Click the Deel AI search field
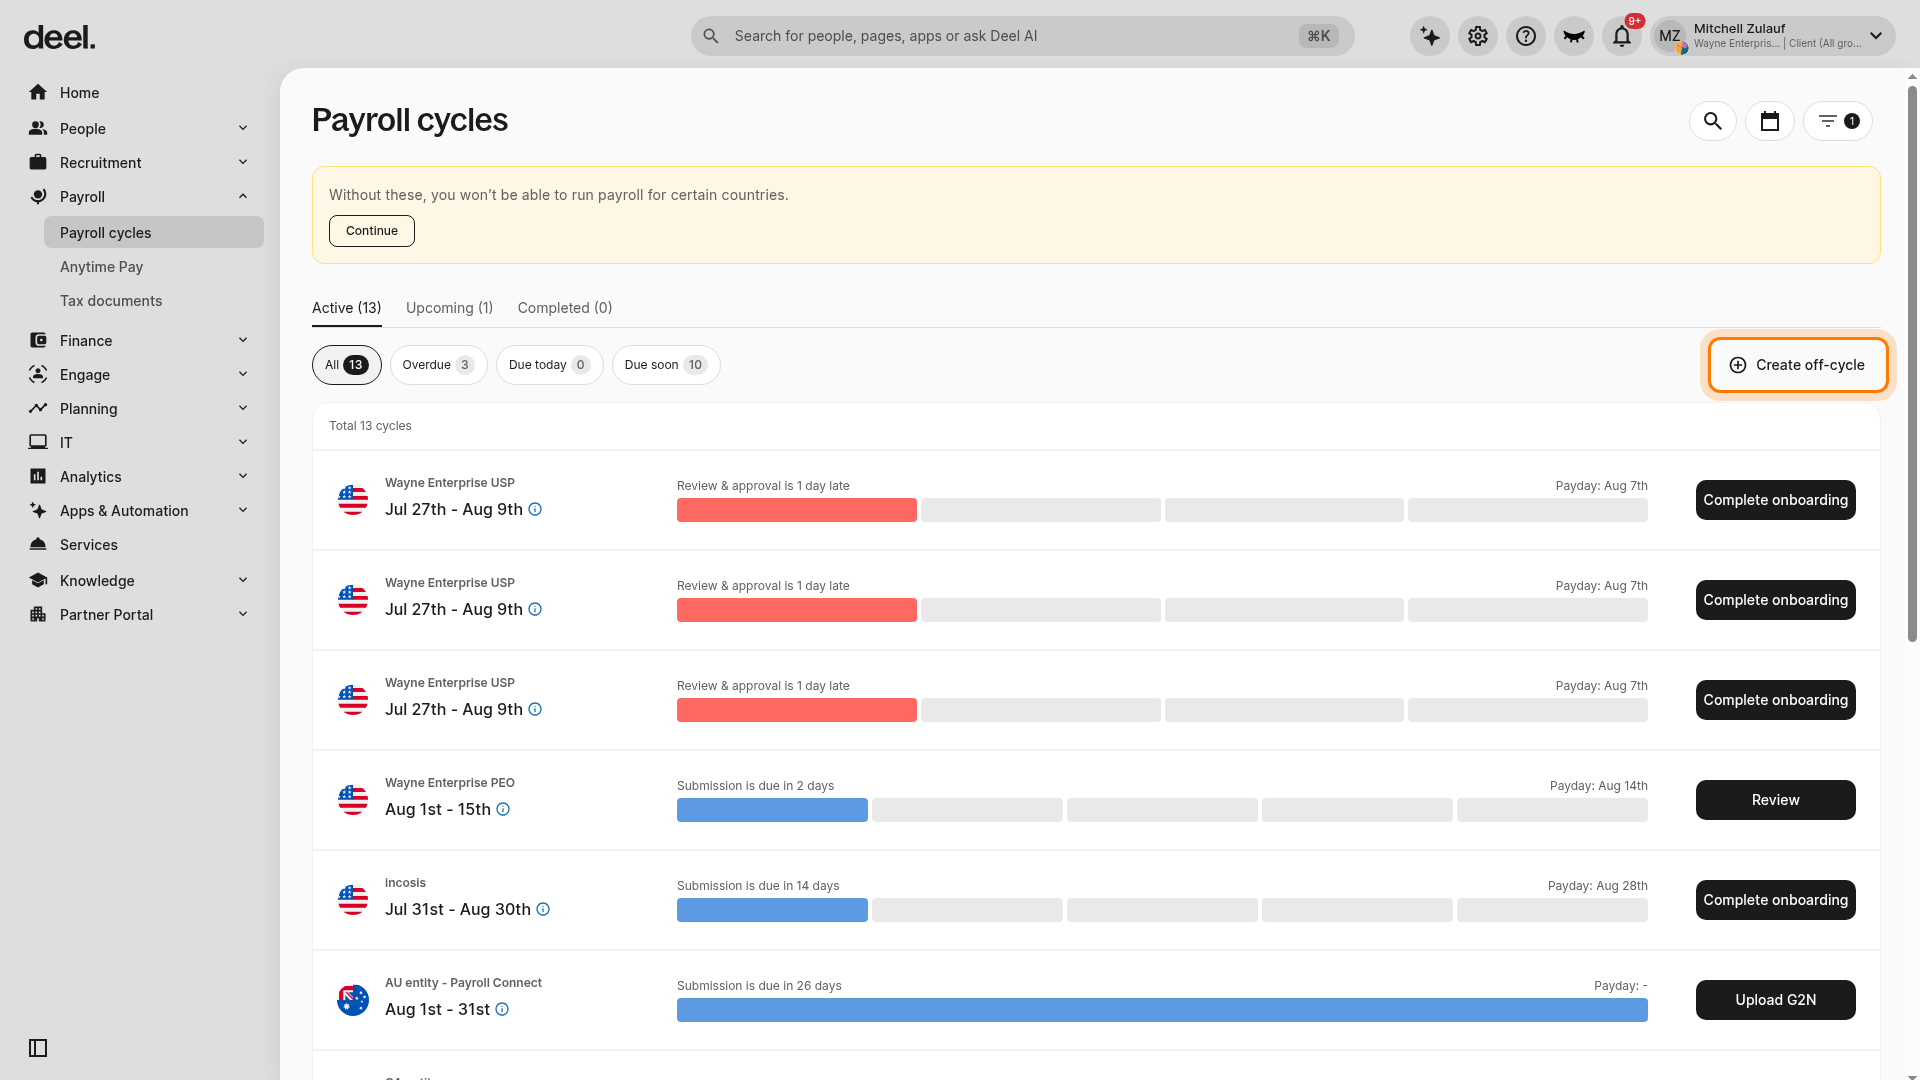Screen dimensions: 1920x1080 pos(1022,36)
